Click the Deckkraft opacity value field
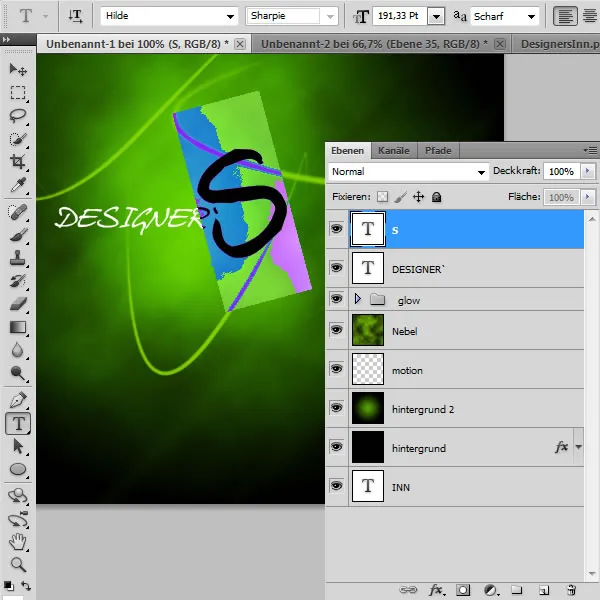 pos(561,172)
